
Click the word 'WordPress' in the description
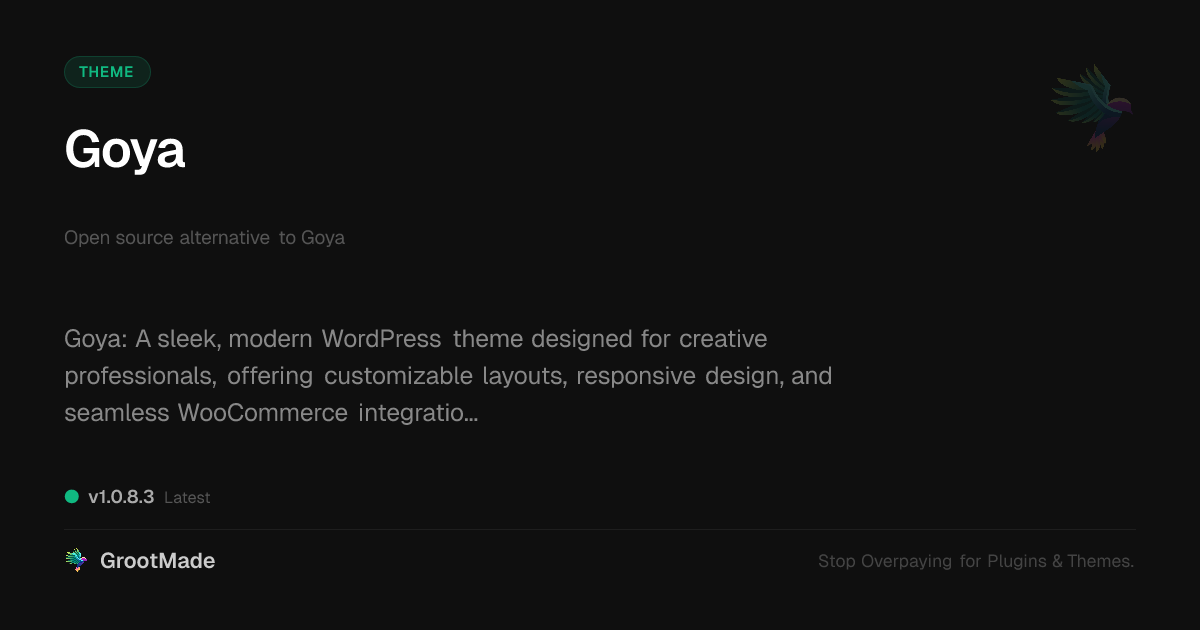(381, 339)
